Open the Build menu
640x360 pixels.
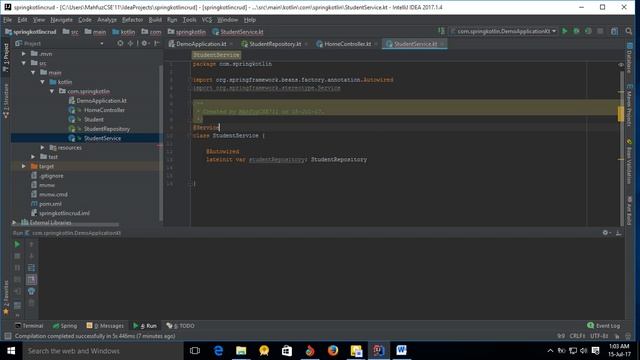point(155,20)
